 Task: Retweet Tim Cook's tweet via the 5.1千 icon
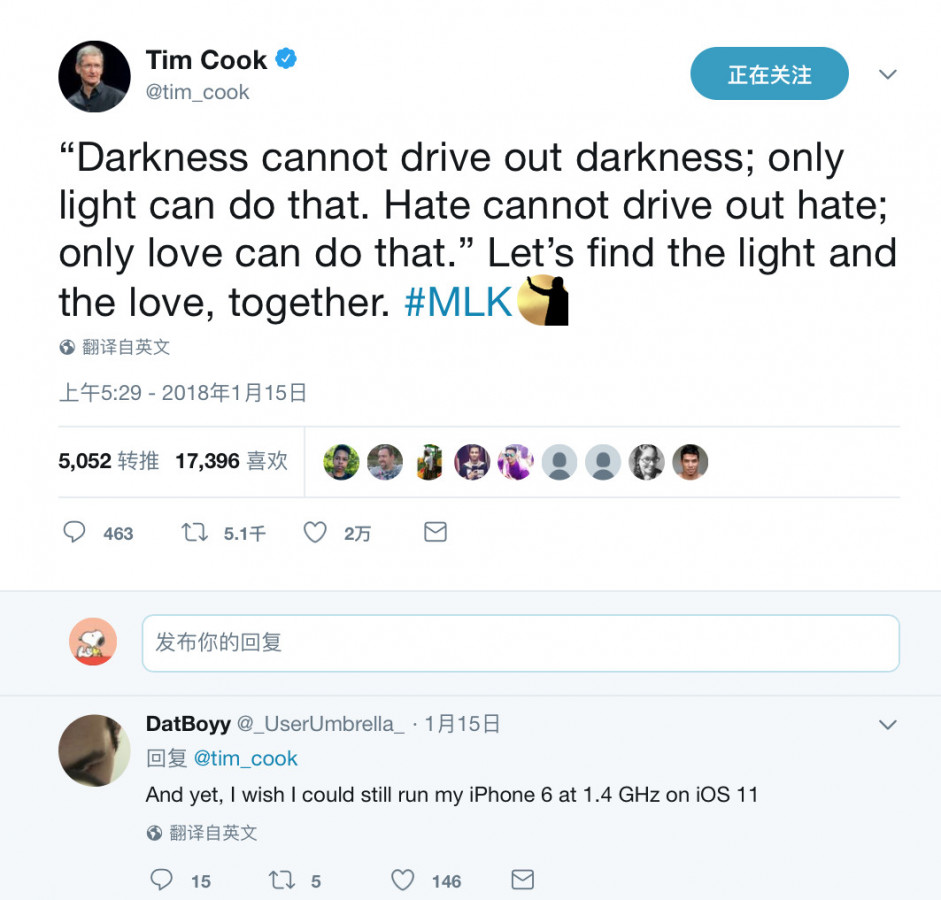click(x=194, y=532)
